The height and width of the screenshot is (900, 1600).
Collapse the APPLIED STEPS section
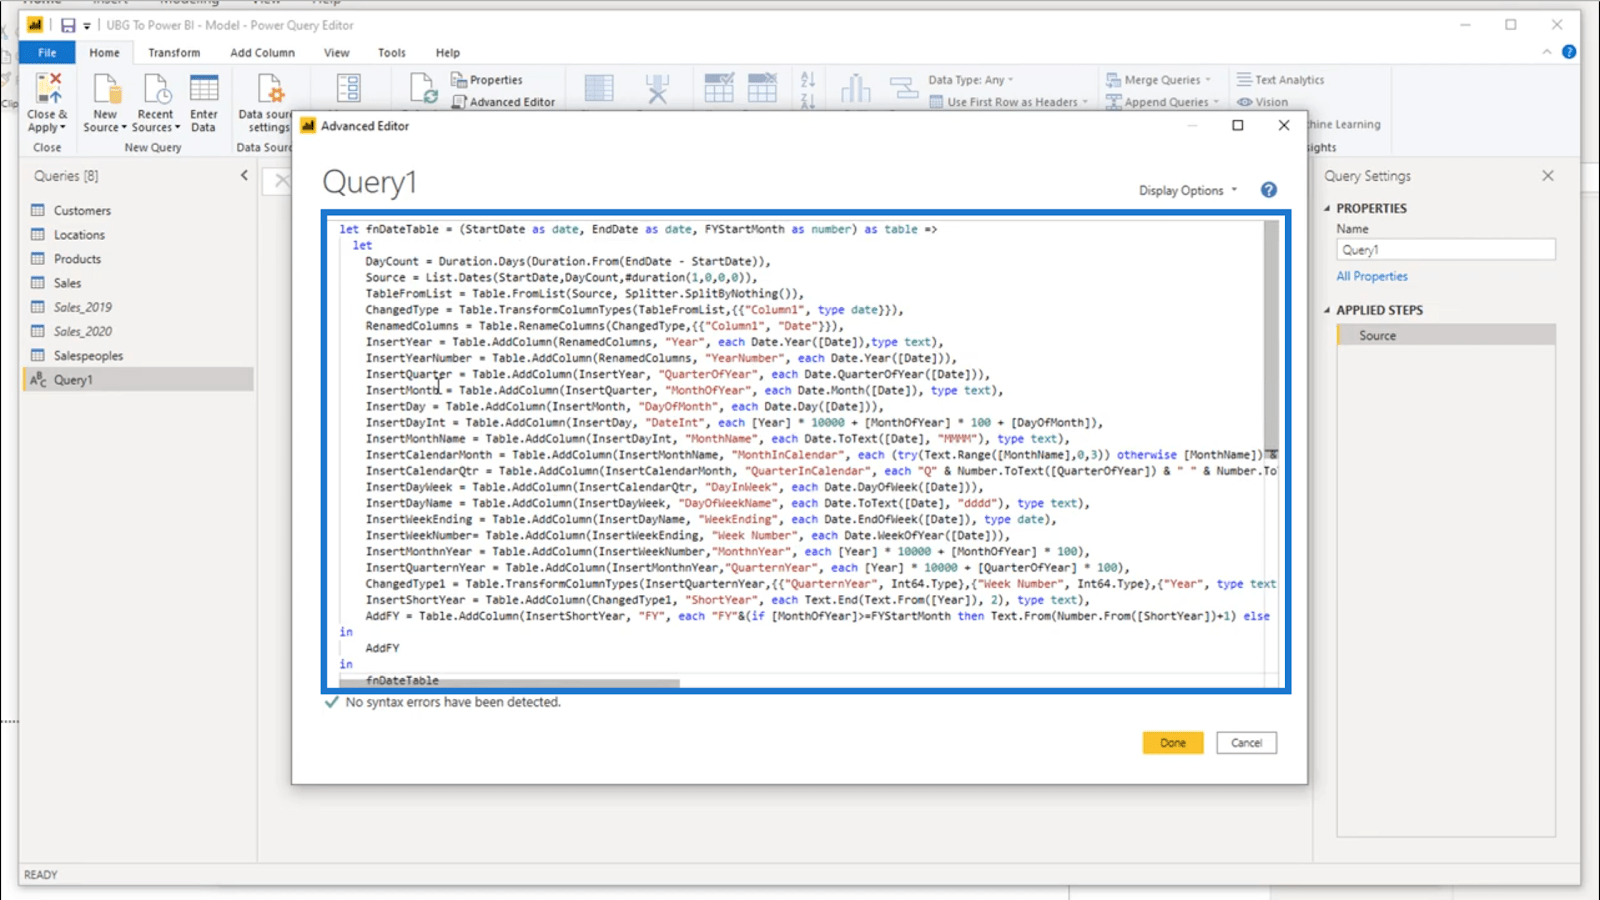point(1327,310)
